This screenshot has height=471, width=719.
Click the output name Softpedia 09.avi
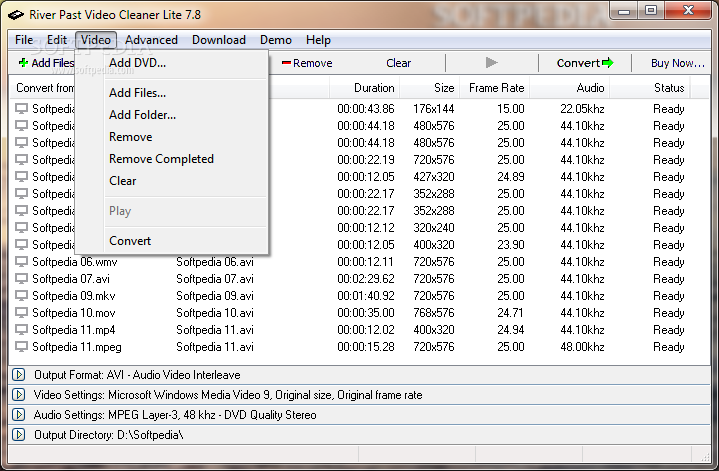215,296
